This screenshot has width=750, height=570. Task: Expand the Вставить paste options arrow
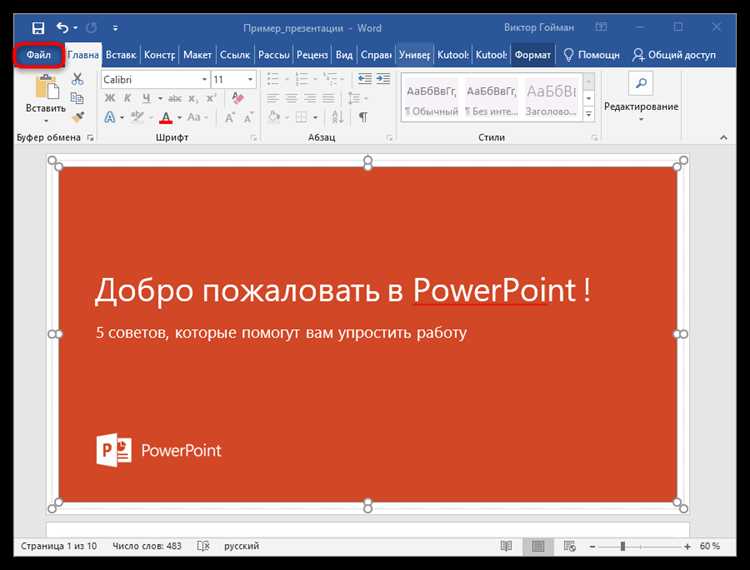[x=46, y=121]
